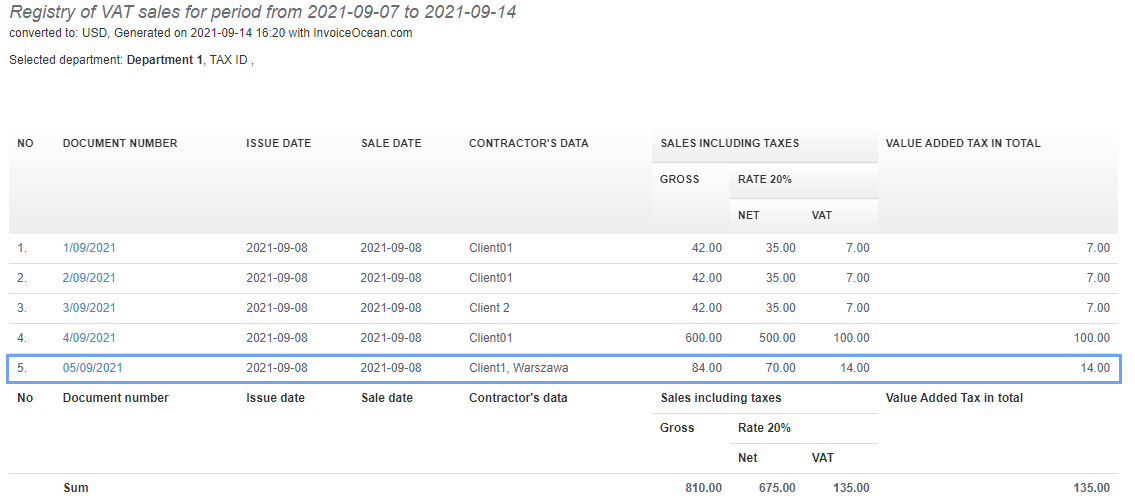Click the Contractor's Data top header
Image resolution: width=1135 pixels, height=499 pixels.
(x=528, y=143)
